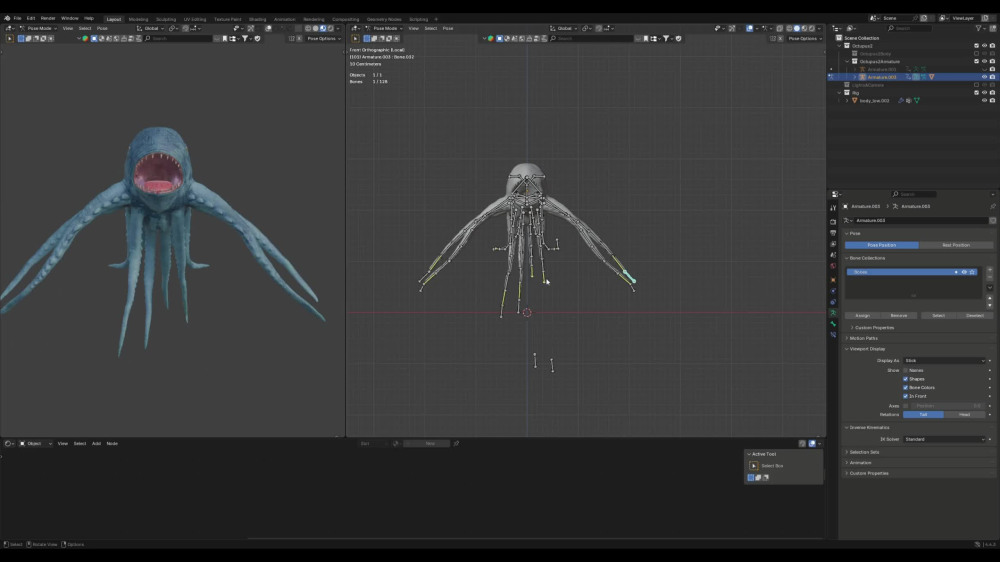Switch to the Sculpting workspace tab
1000x562 pixels.
(166, 19)
